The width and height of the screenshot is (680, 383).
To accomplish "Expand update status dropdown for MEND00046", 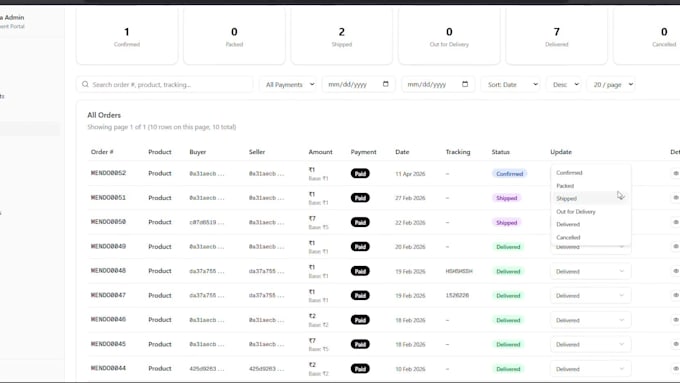I will (590, 320).
